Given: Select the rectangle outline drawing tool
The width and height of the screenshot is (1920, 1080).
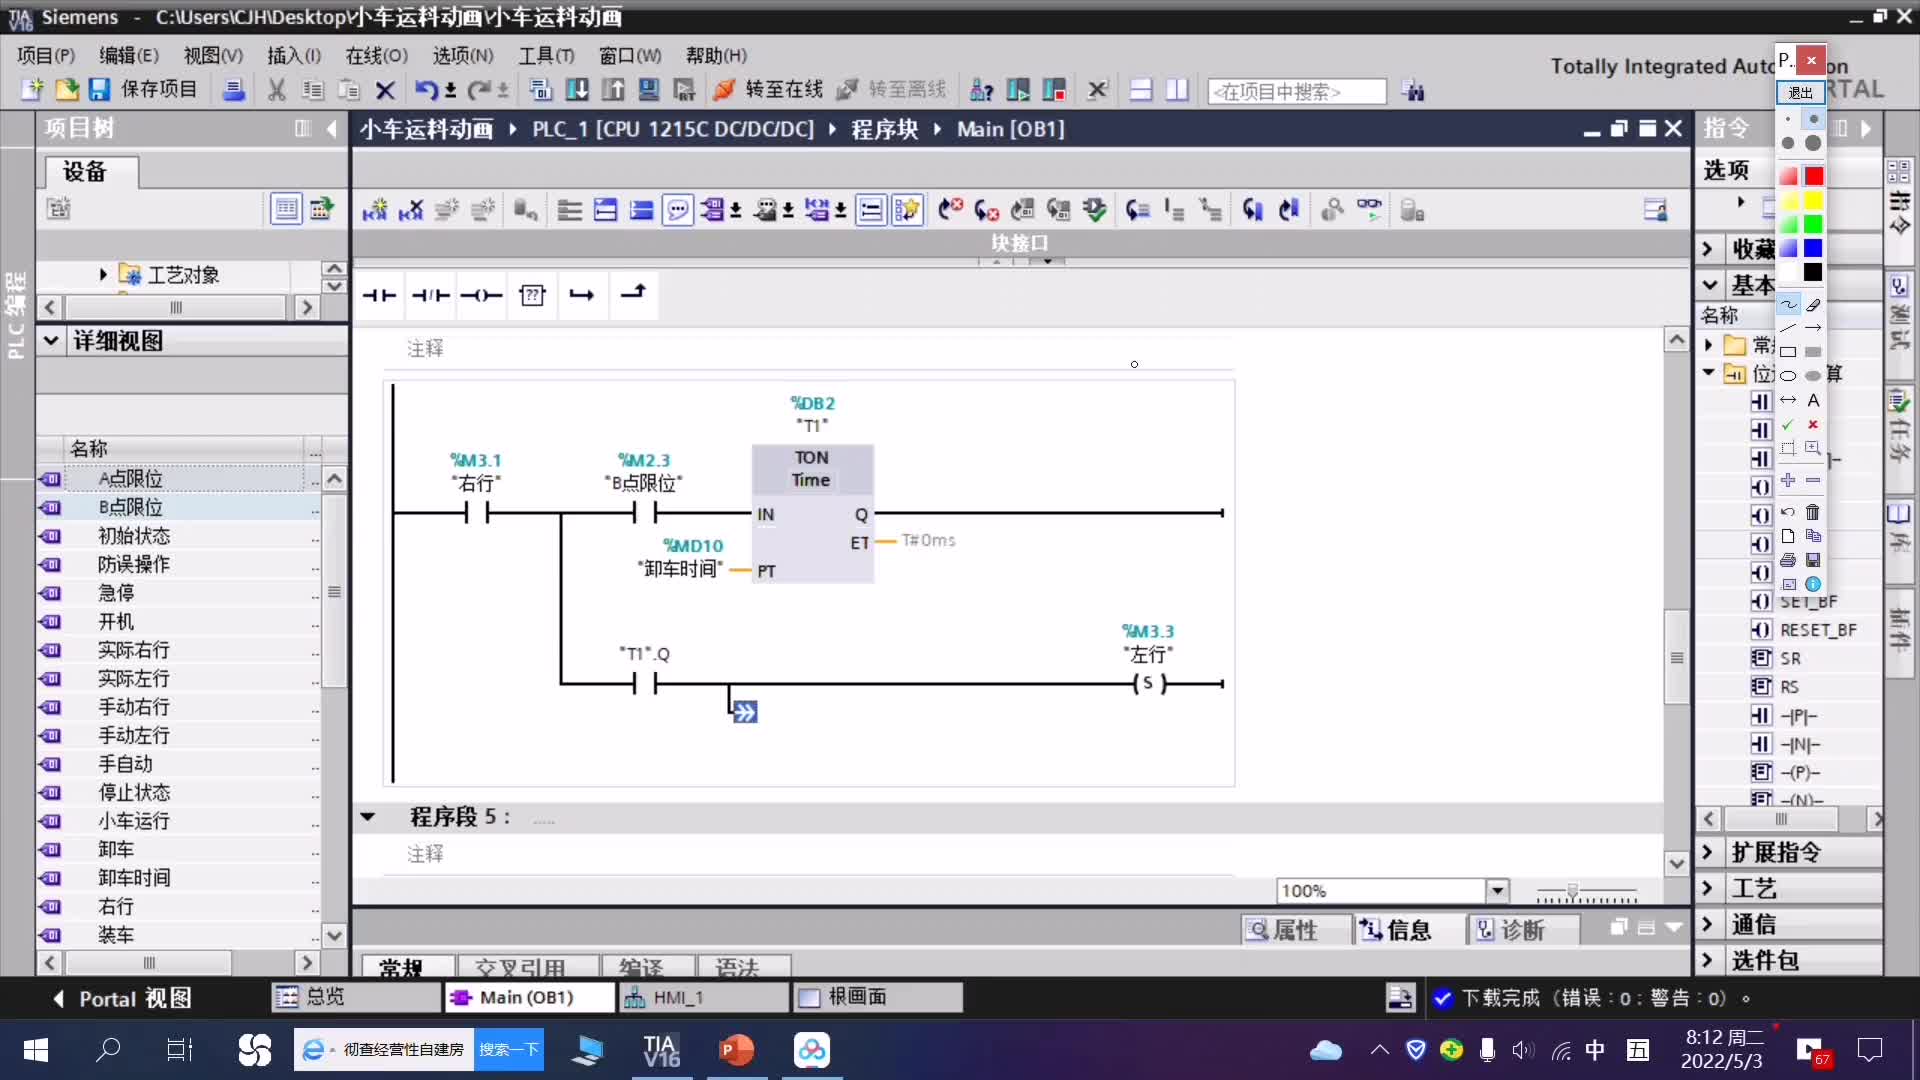Looking at the screenshot, I should click(x=1788, y=352).
